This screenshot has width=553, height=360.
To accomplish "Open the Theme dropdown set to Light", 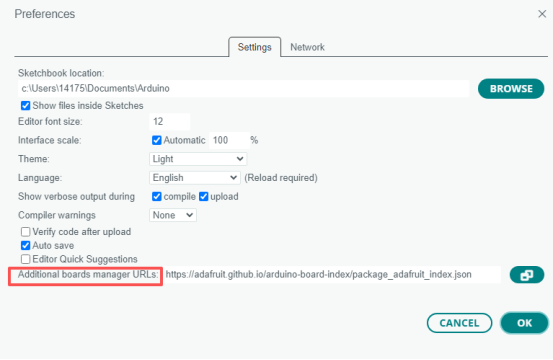I will click(x=198, y=159).
